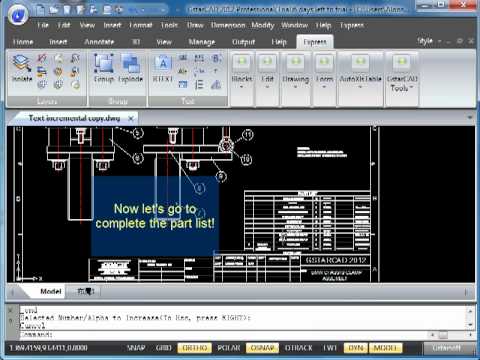This screenshot has height=360, width=480.
Task: Open the Draw menu
Action: 195,25
